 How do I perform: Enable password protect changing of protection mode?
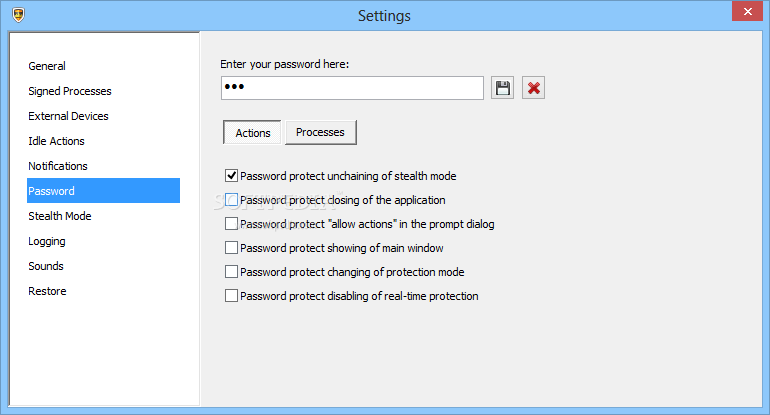pyautogui.click(x=231, y=272)
